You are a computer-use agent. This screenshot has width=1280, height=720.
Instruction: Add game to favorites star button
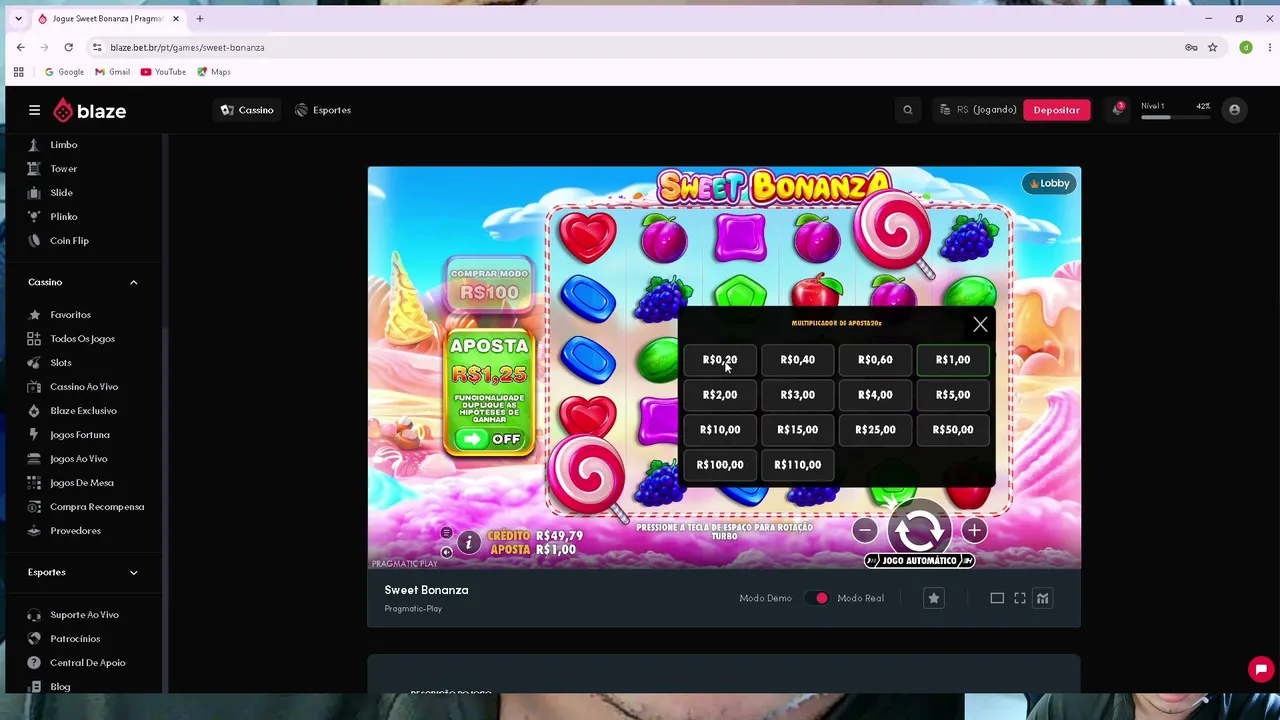tap(934, 598)
